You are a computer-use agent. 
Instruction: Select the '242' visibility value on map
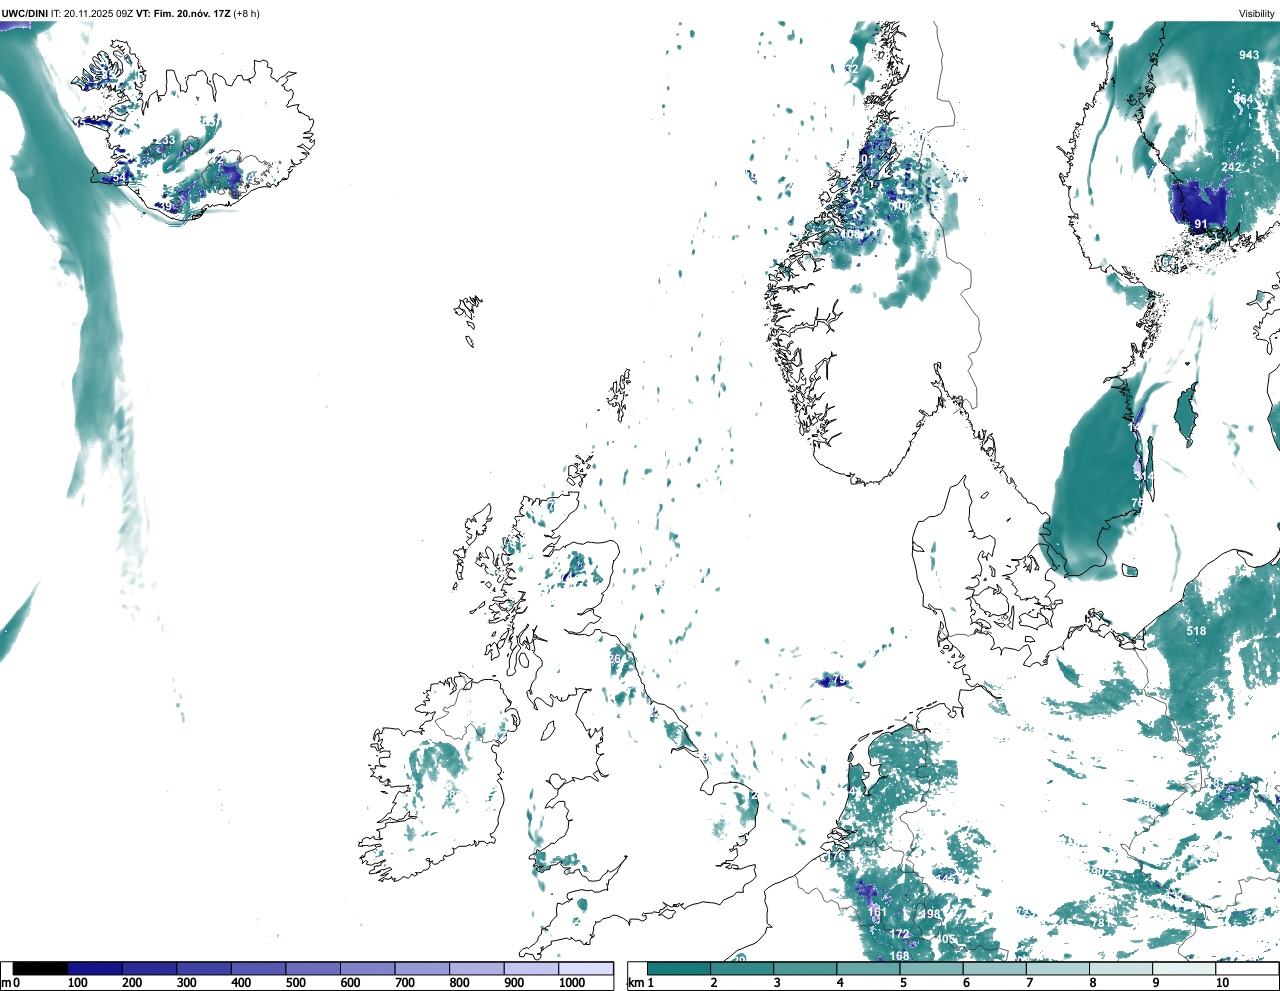[1231, 167]
